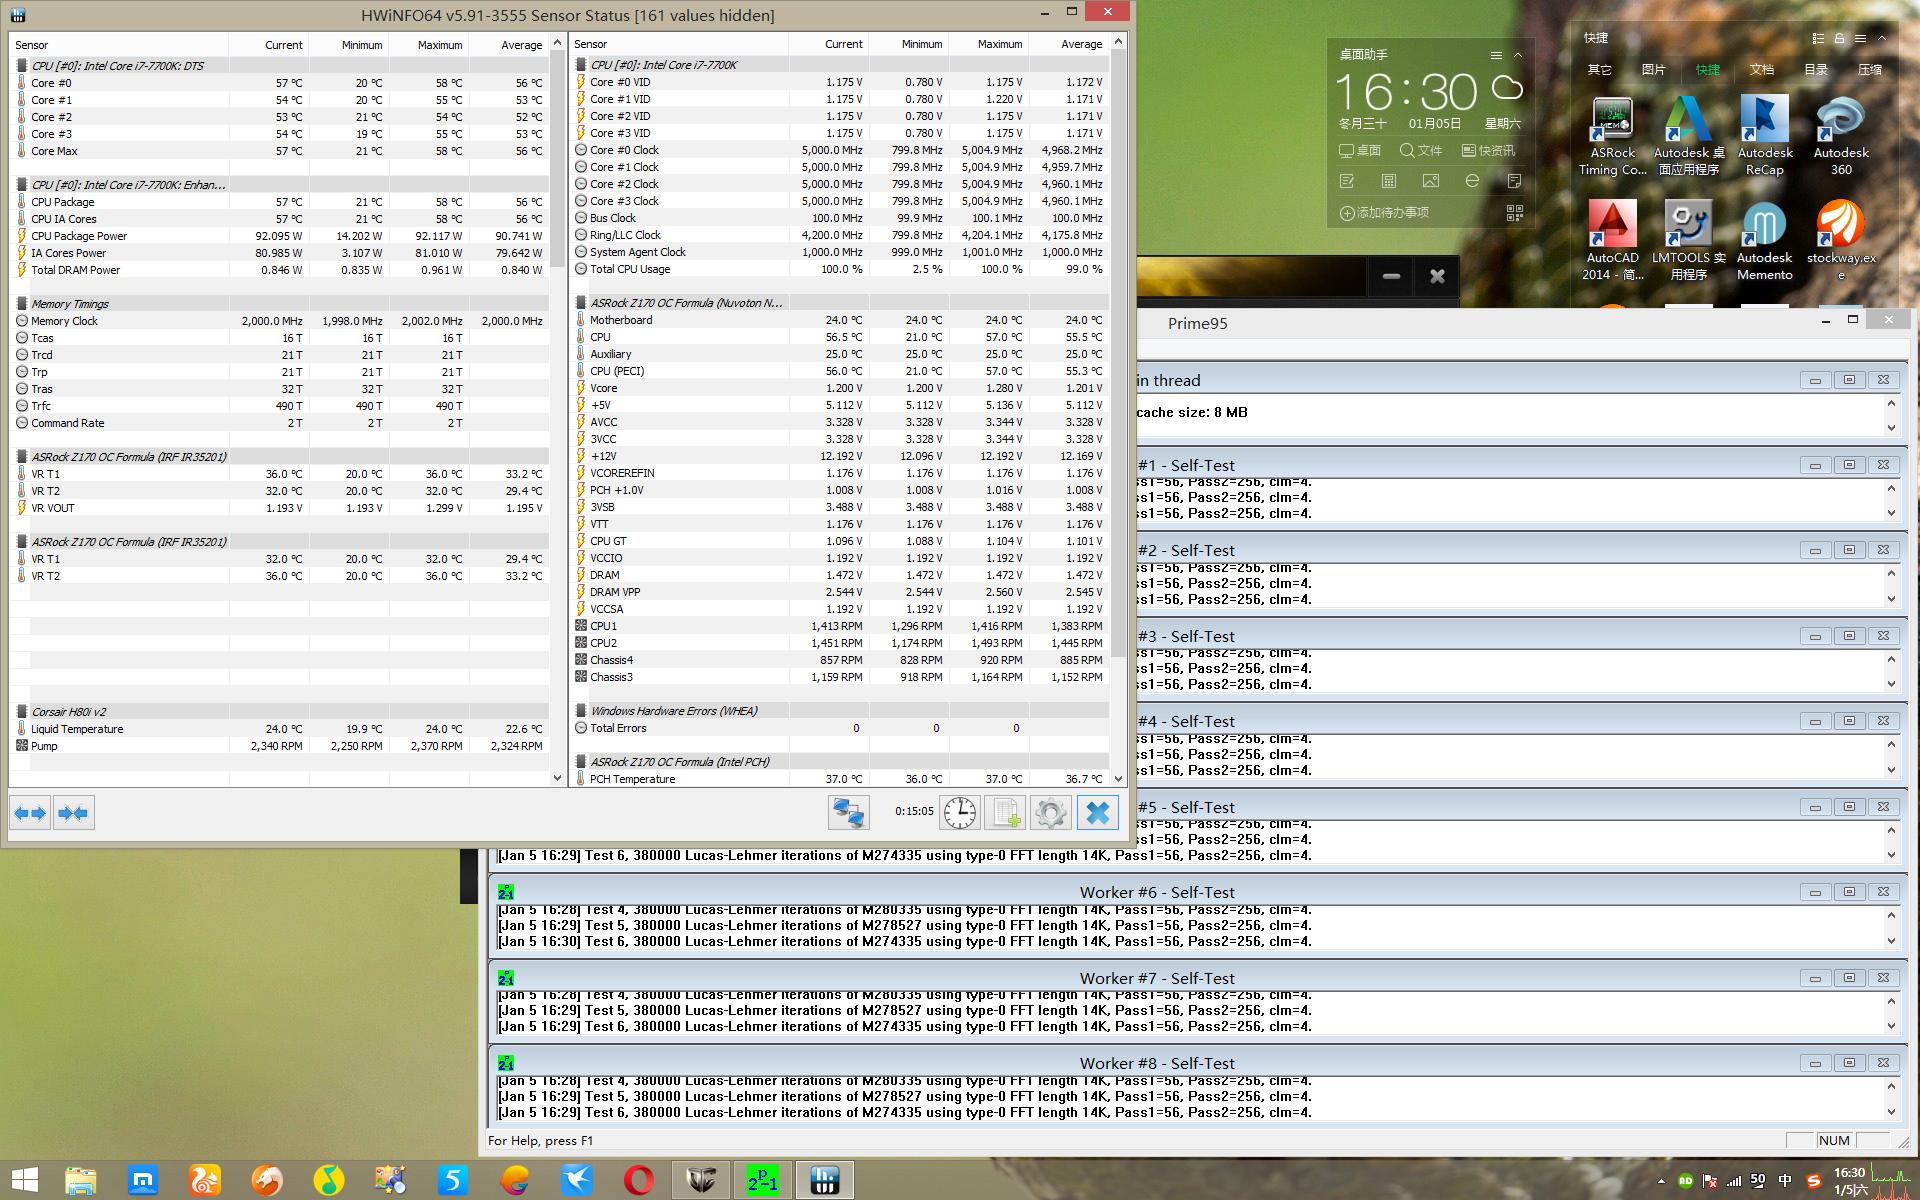Image resolution: width=1920 pixels, height=1200 pixels.
Task: Click the 快资讯 news button
Action: (x=1488, y=150)
